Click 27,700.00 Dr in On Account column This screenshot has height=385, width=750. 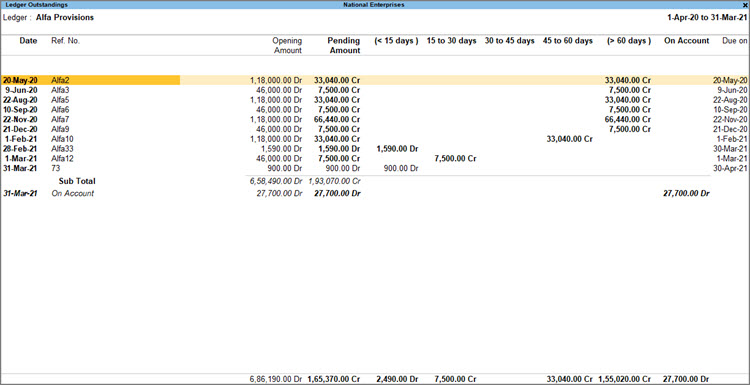click(686, 194)
